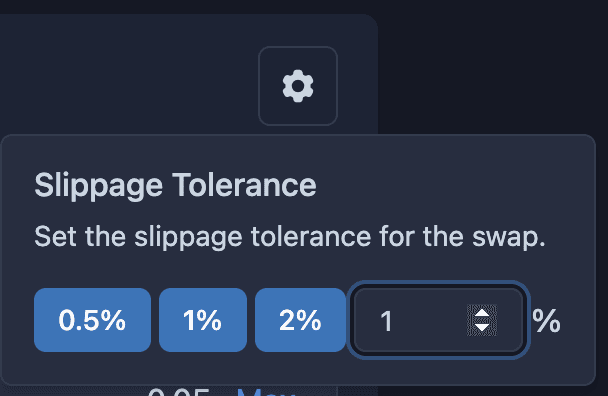Click the Slippage Tolerance heading
This screenshot has height=396, width=608.
pyautogui.click(x=175, y=185)
